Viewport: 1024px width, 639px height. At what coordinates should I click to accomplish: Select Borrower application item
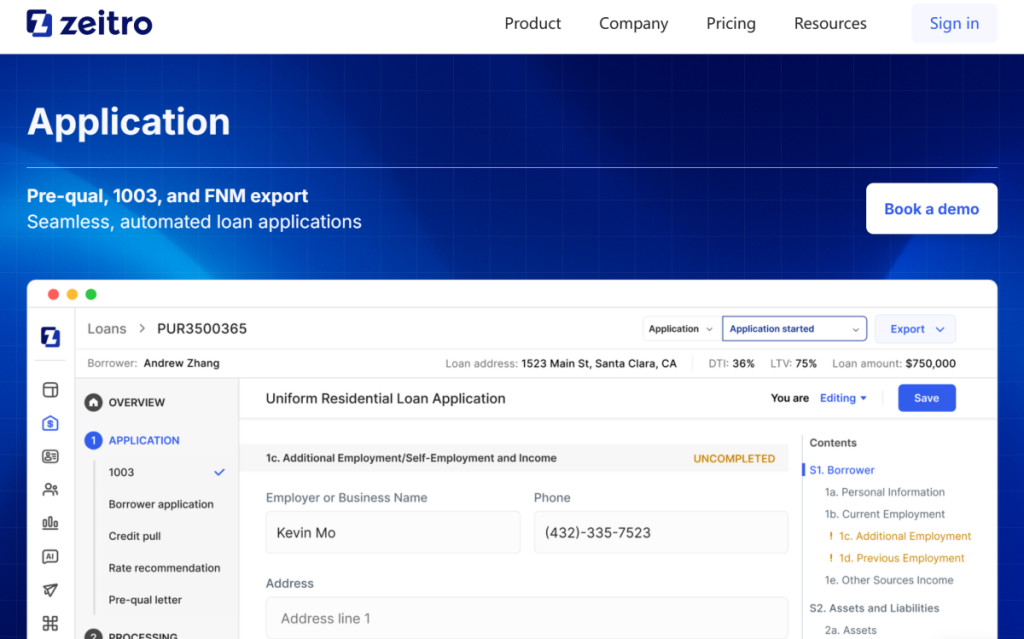[x=161, y=504]
